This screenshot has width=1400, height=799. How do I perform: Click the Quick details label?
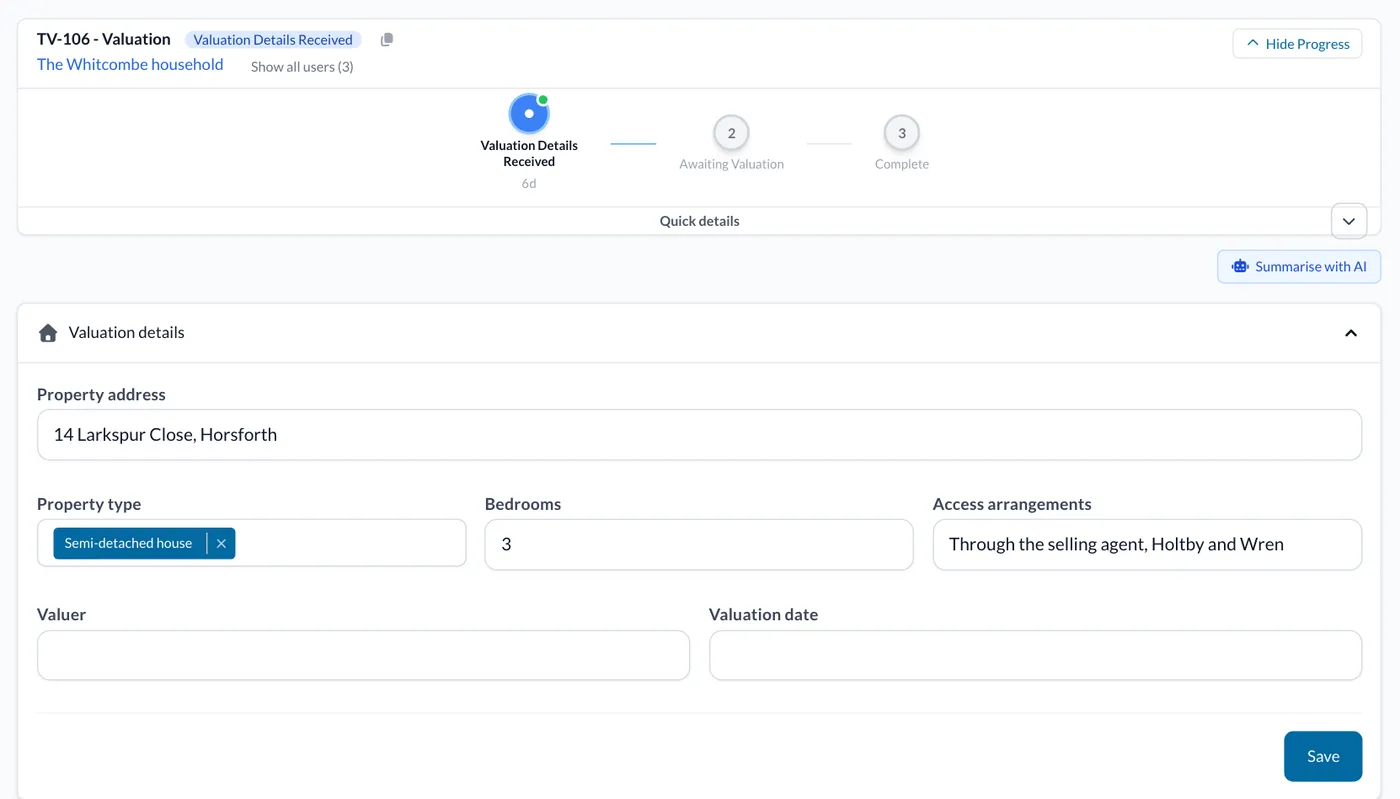coord(699,221)
